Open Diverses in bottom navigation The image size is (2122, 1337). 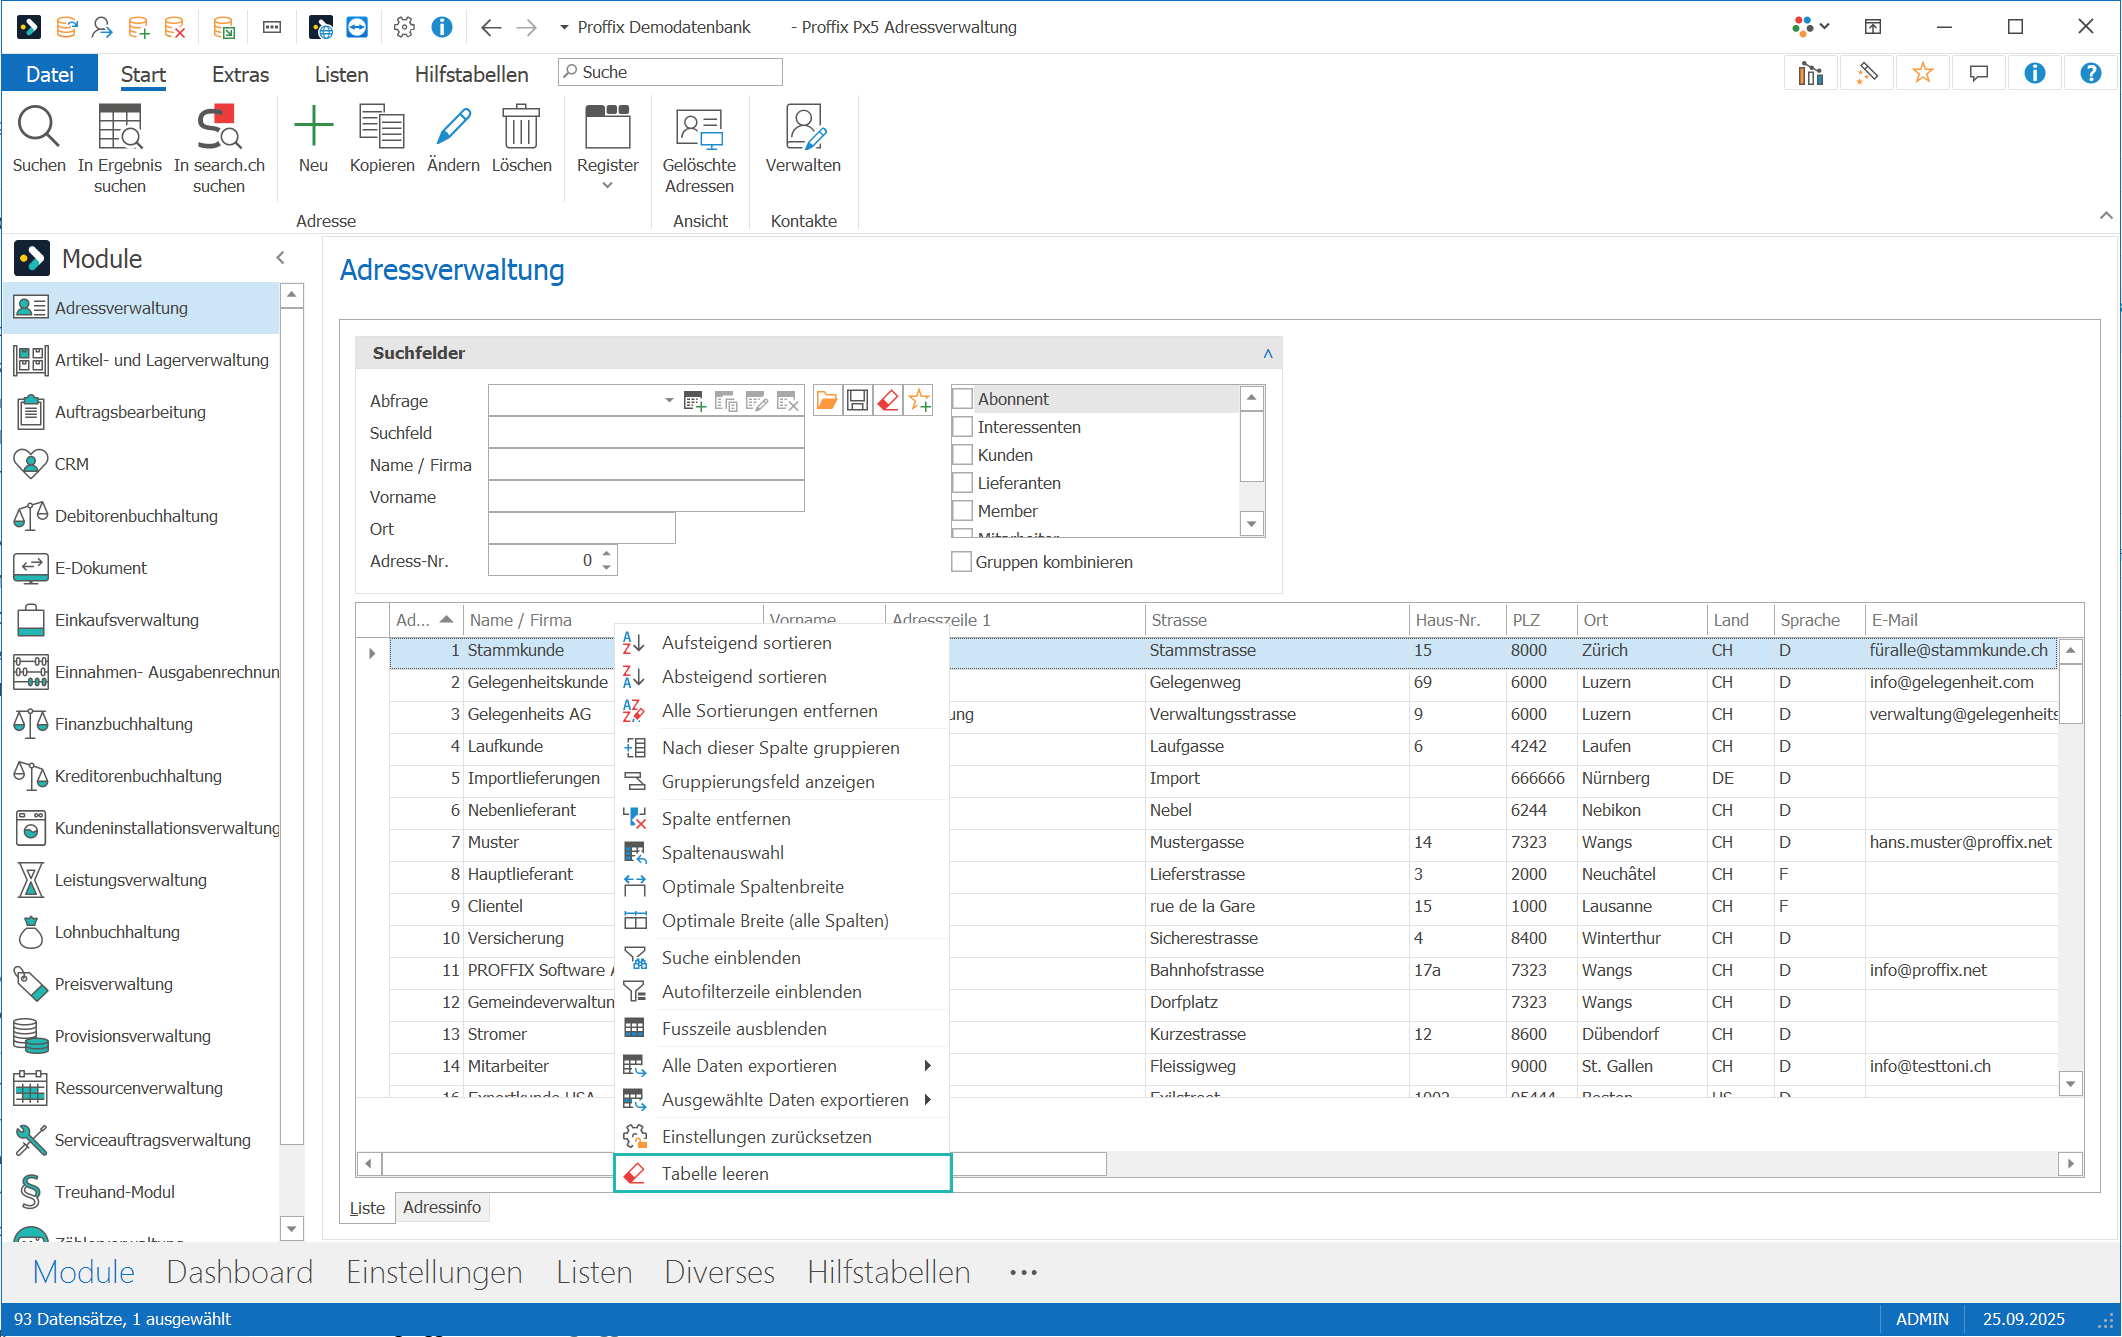tap(719, 1272)
